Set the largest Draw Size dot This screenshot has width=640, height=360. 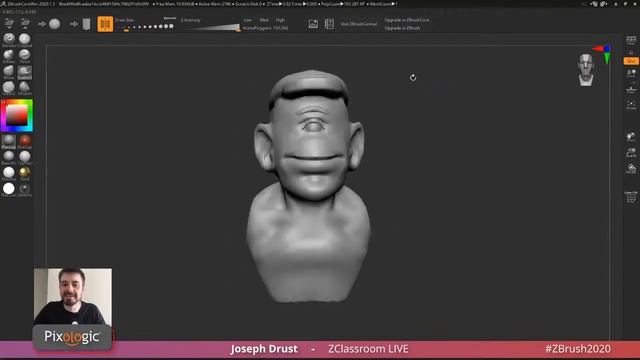pos(171,26)
